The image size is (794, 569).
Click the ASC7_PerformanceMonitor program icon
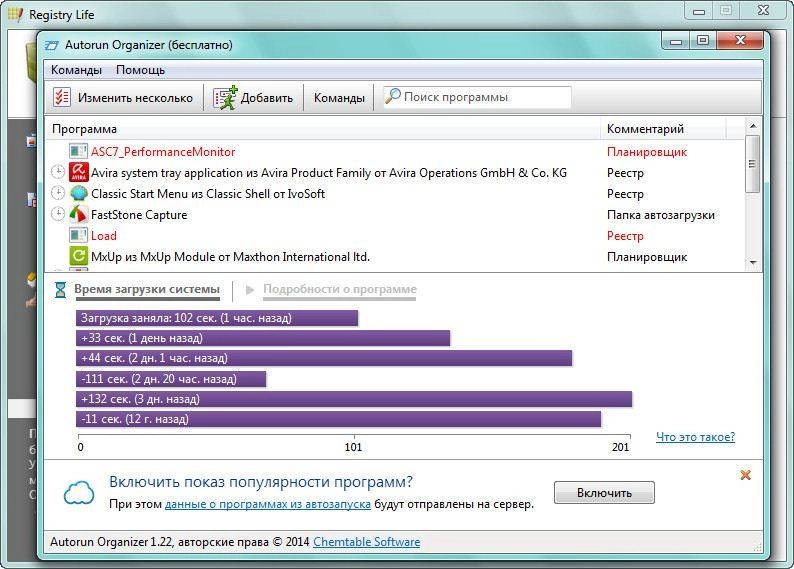tap(78, 151)
